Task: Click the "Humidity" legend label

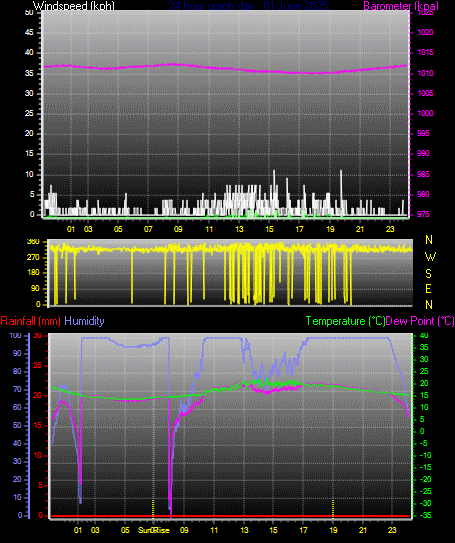Action: coord(84,321)
